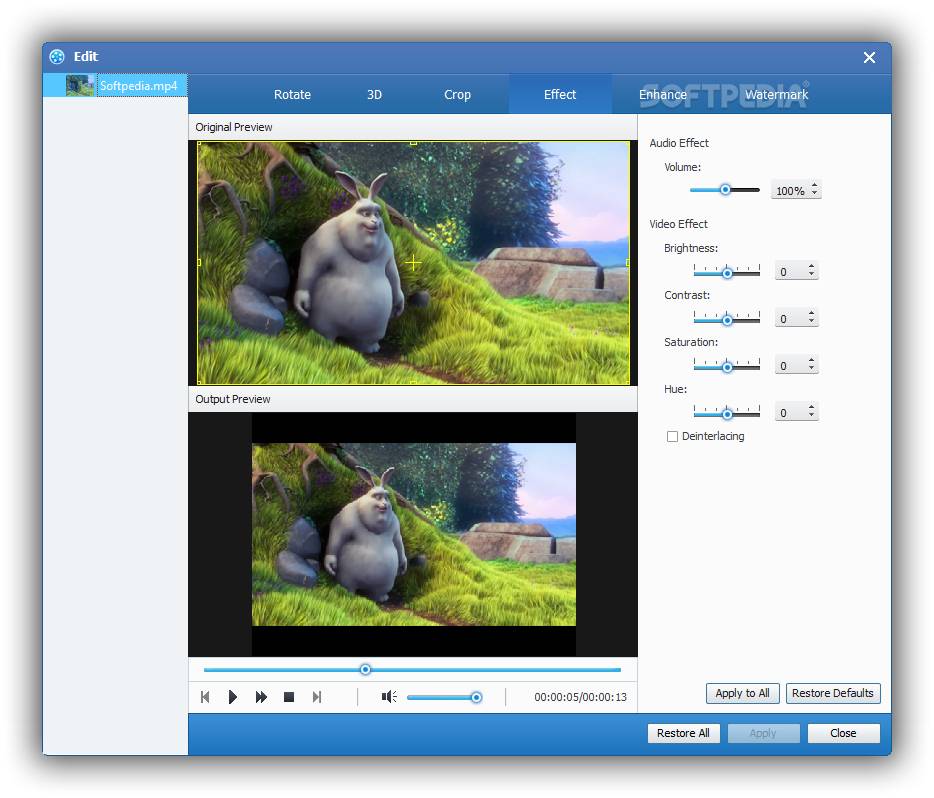
Task: Close the Edit window with X
Action: click(869, 57)
